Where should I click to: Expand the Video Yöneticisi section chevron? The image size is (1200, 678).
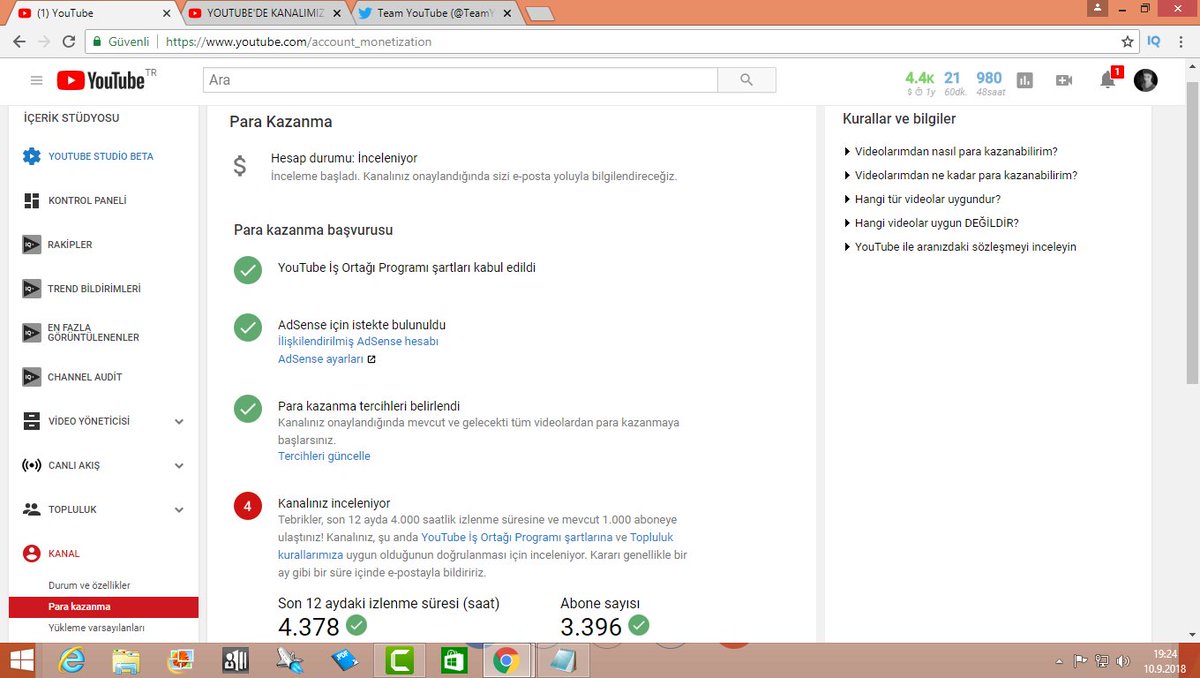[179, 422]
